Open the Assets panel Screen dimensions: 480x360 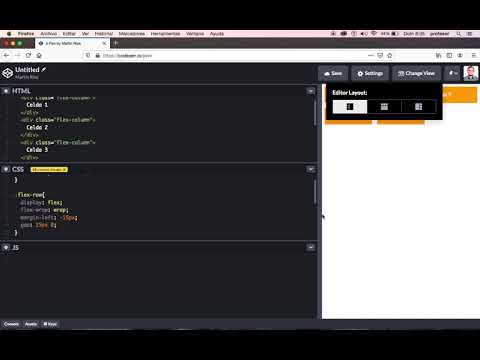tap(31, 324)
